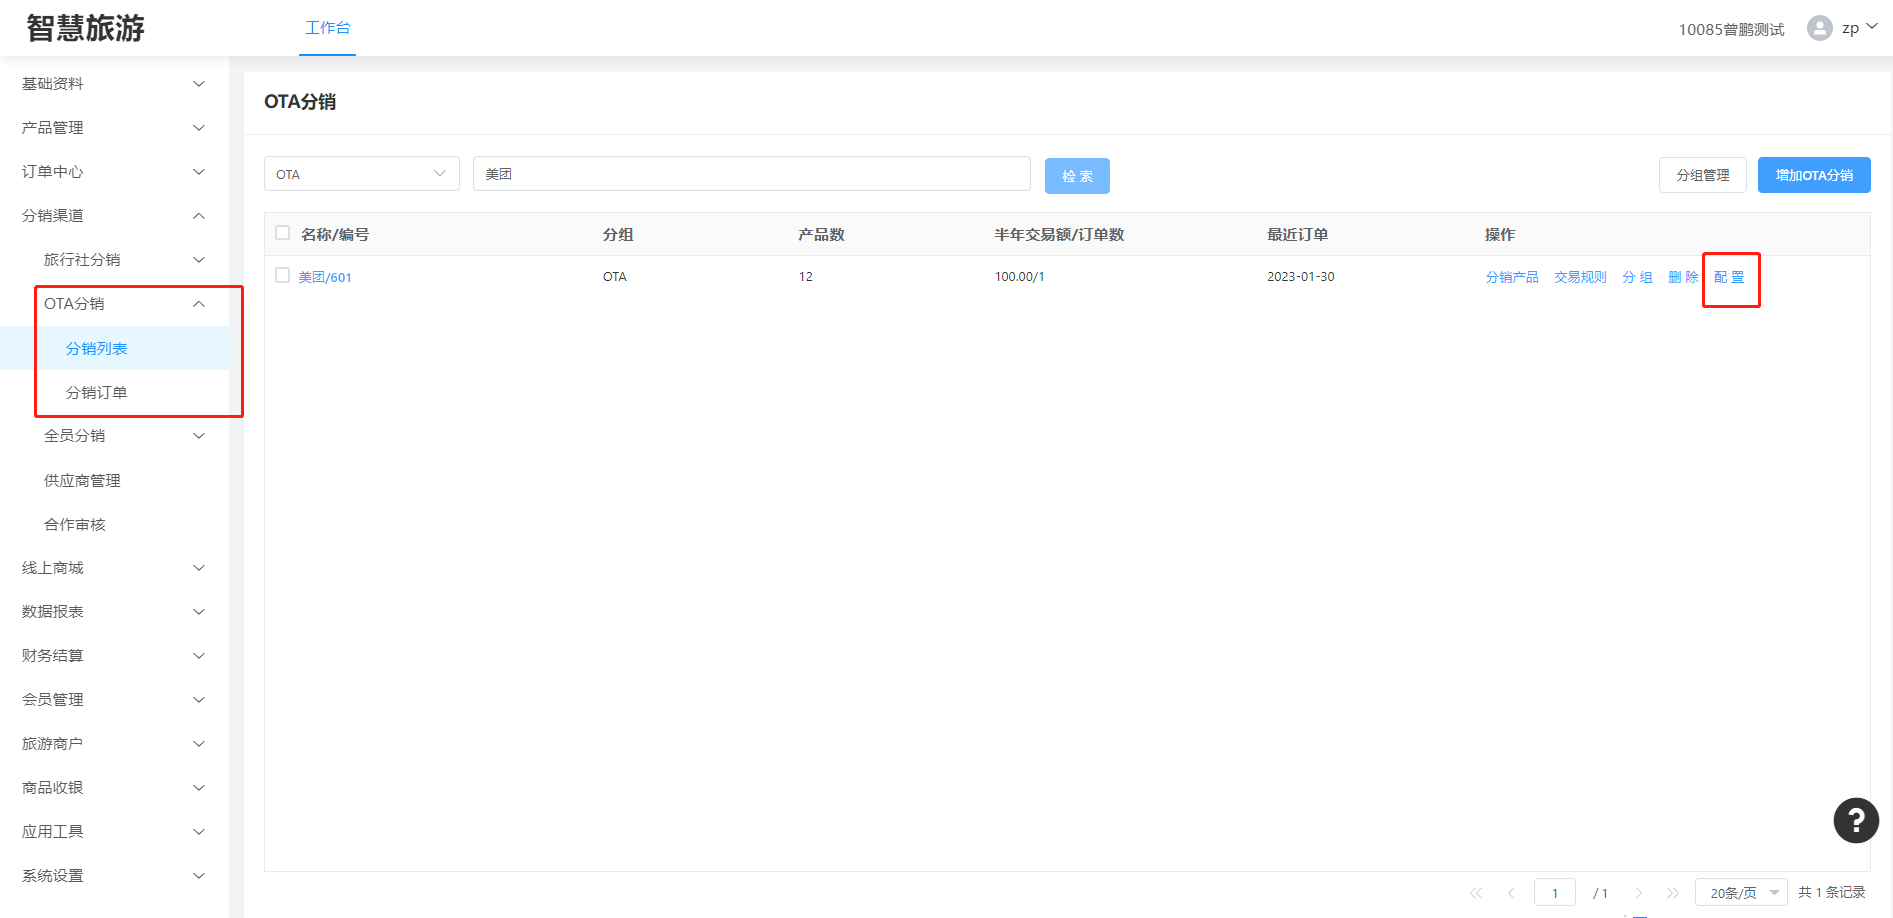This screenshot has height=918, width=1893.
Task: Open the OTA type dropdown
Action: [x=361, y=174]
